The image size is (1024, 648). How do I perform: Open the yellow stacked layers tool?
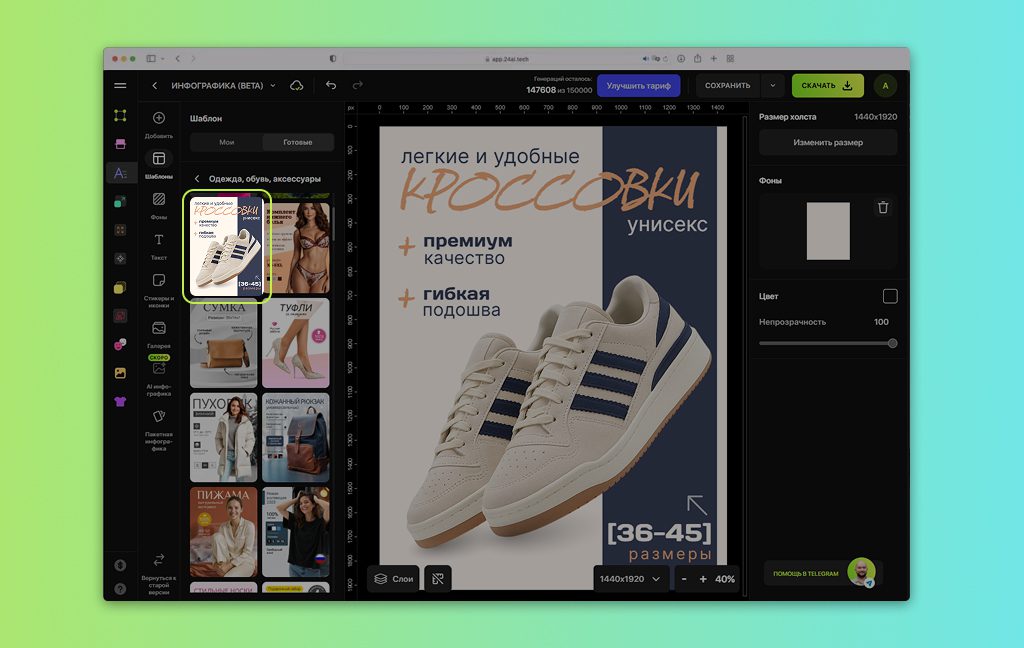(120, 287)
